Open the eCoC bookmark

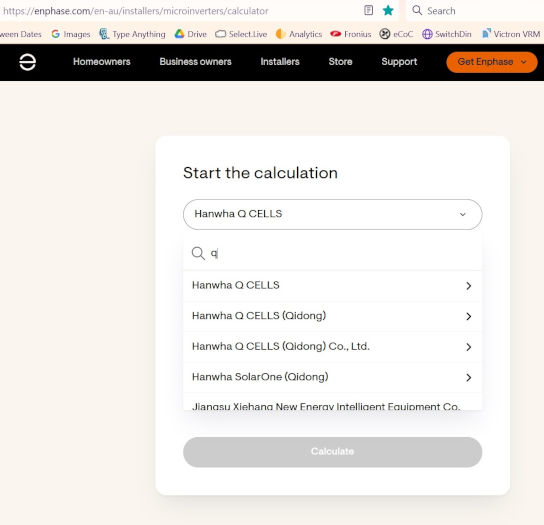396,34
